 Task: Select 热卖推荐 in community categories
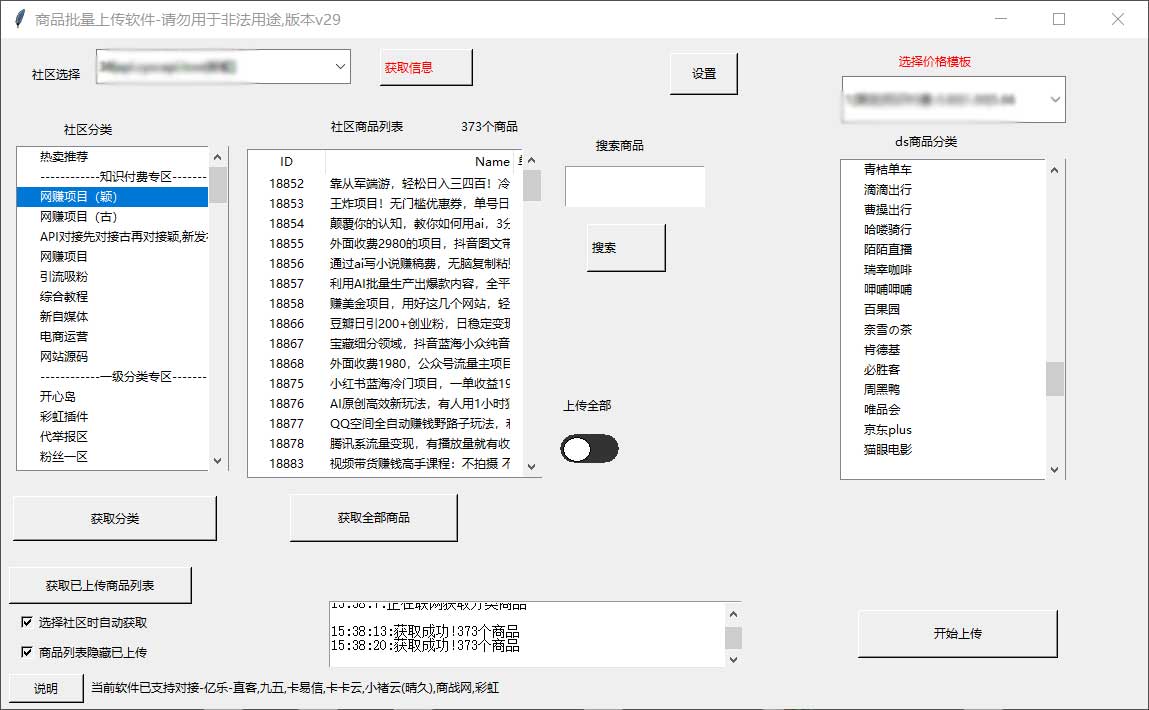point(113,157)
